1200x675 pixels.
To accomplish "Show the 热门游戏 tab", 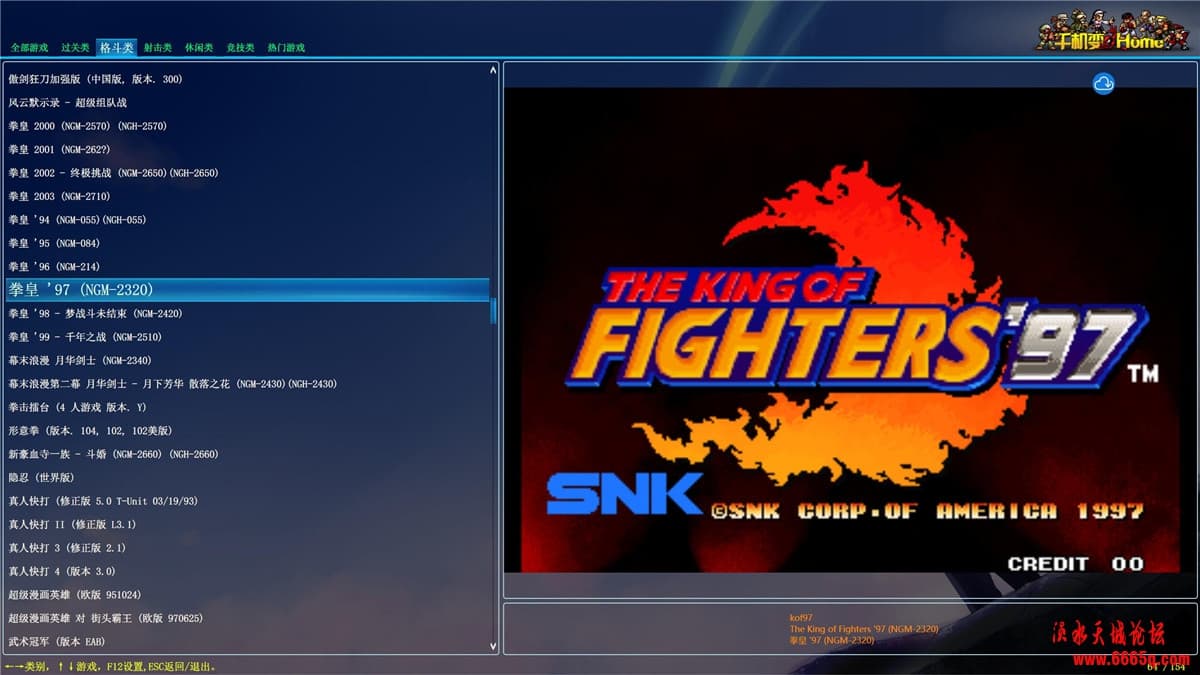I will coord(286,47).
